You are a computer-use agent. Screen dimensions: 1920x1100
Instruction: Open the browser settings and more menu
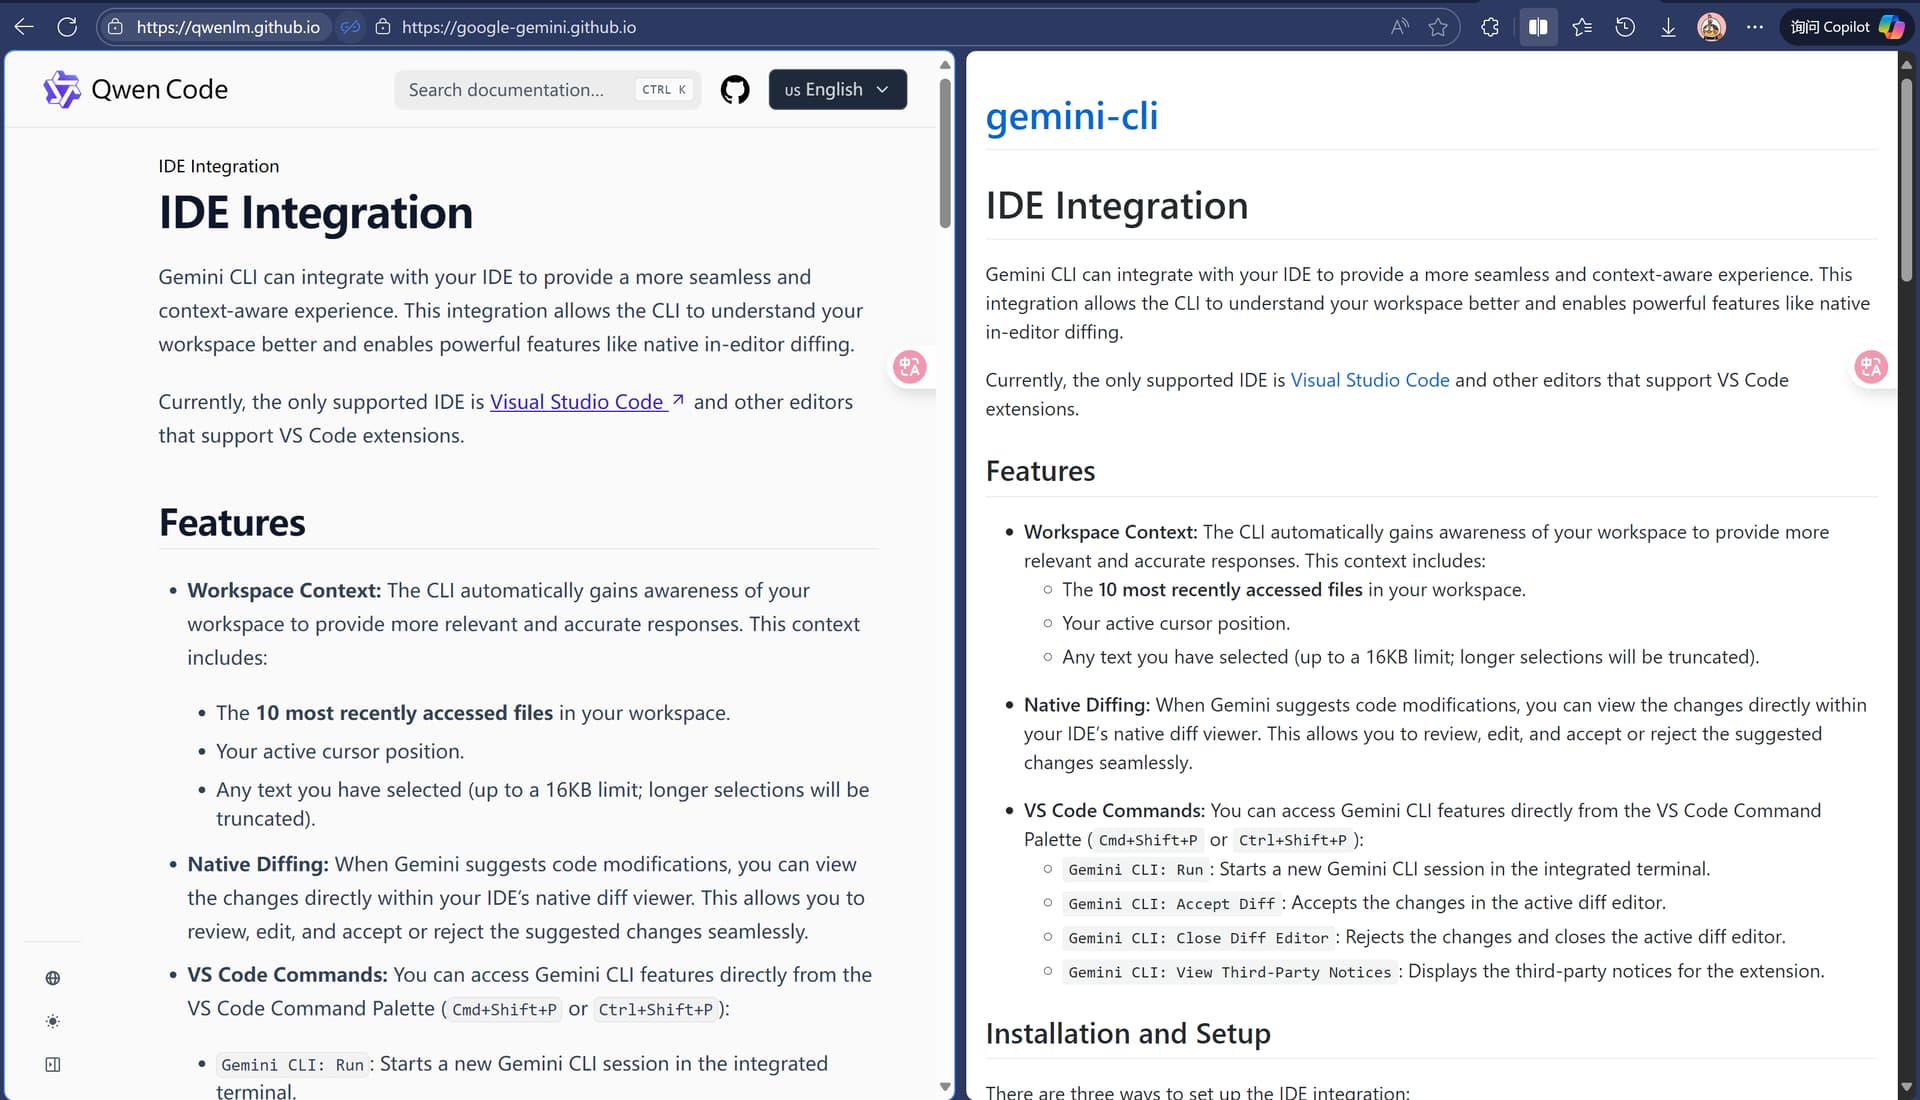1755,27
